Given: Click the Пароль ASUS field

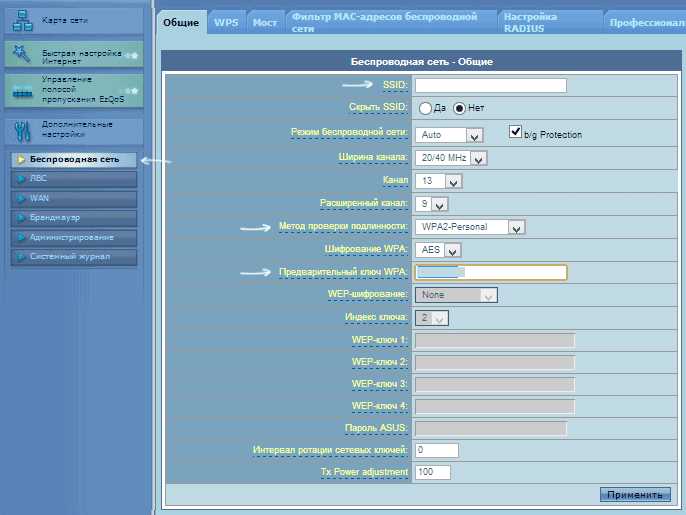Looking at the screenshot, I should [x=491, y=428].
